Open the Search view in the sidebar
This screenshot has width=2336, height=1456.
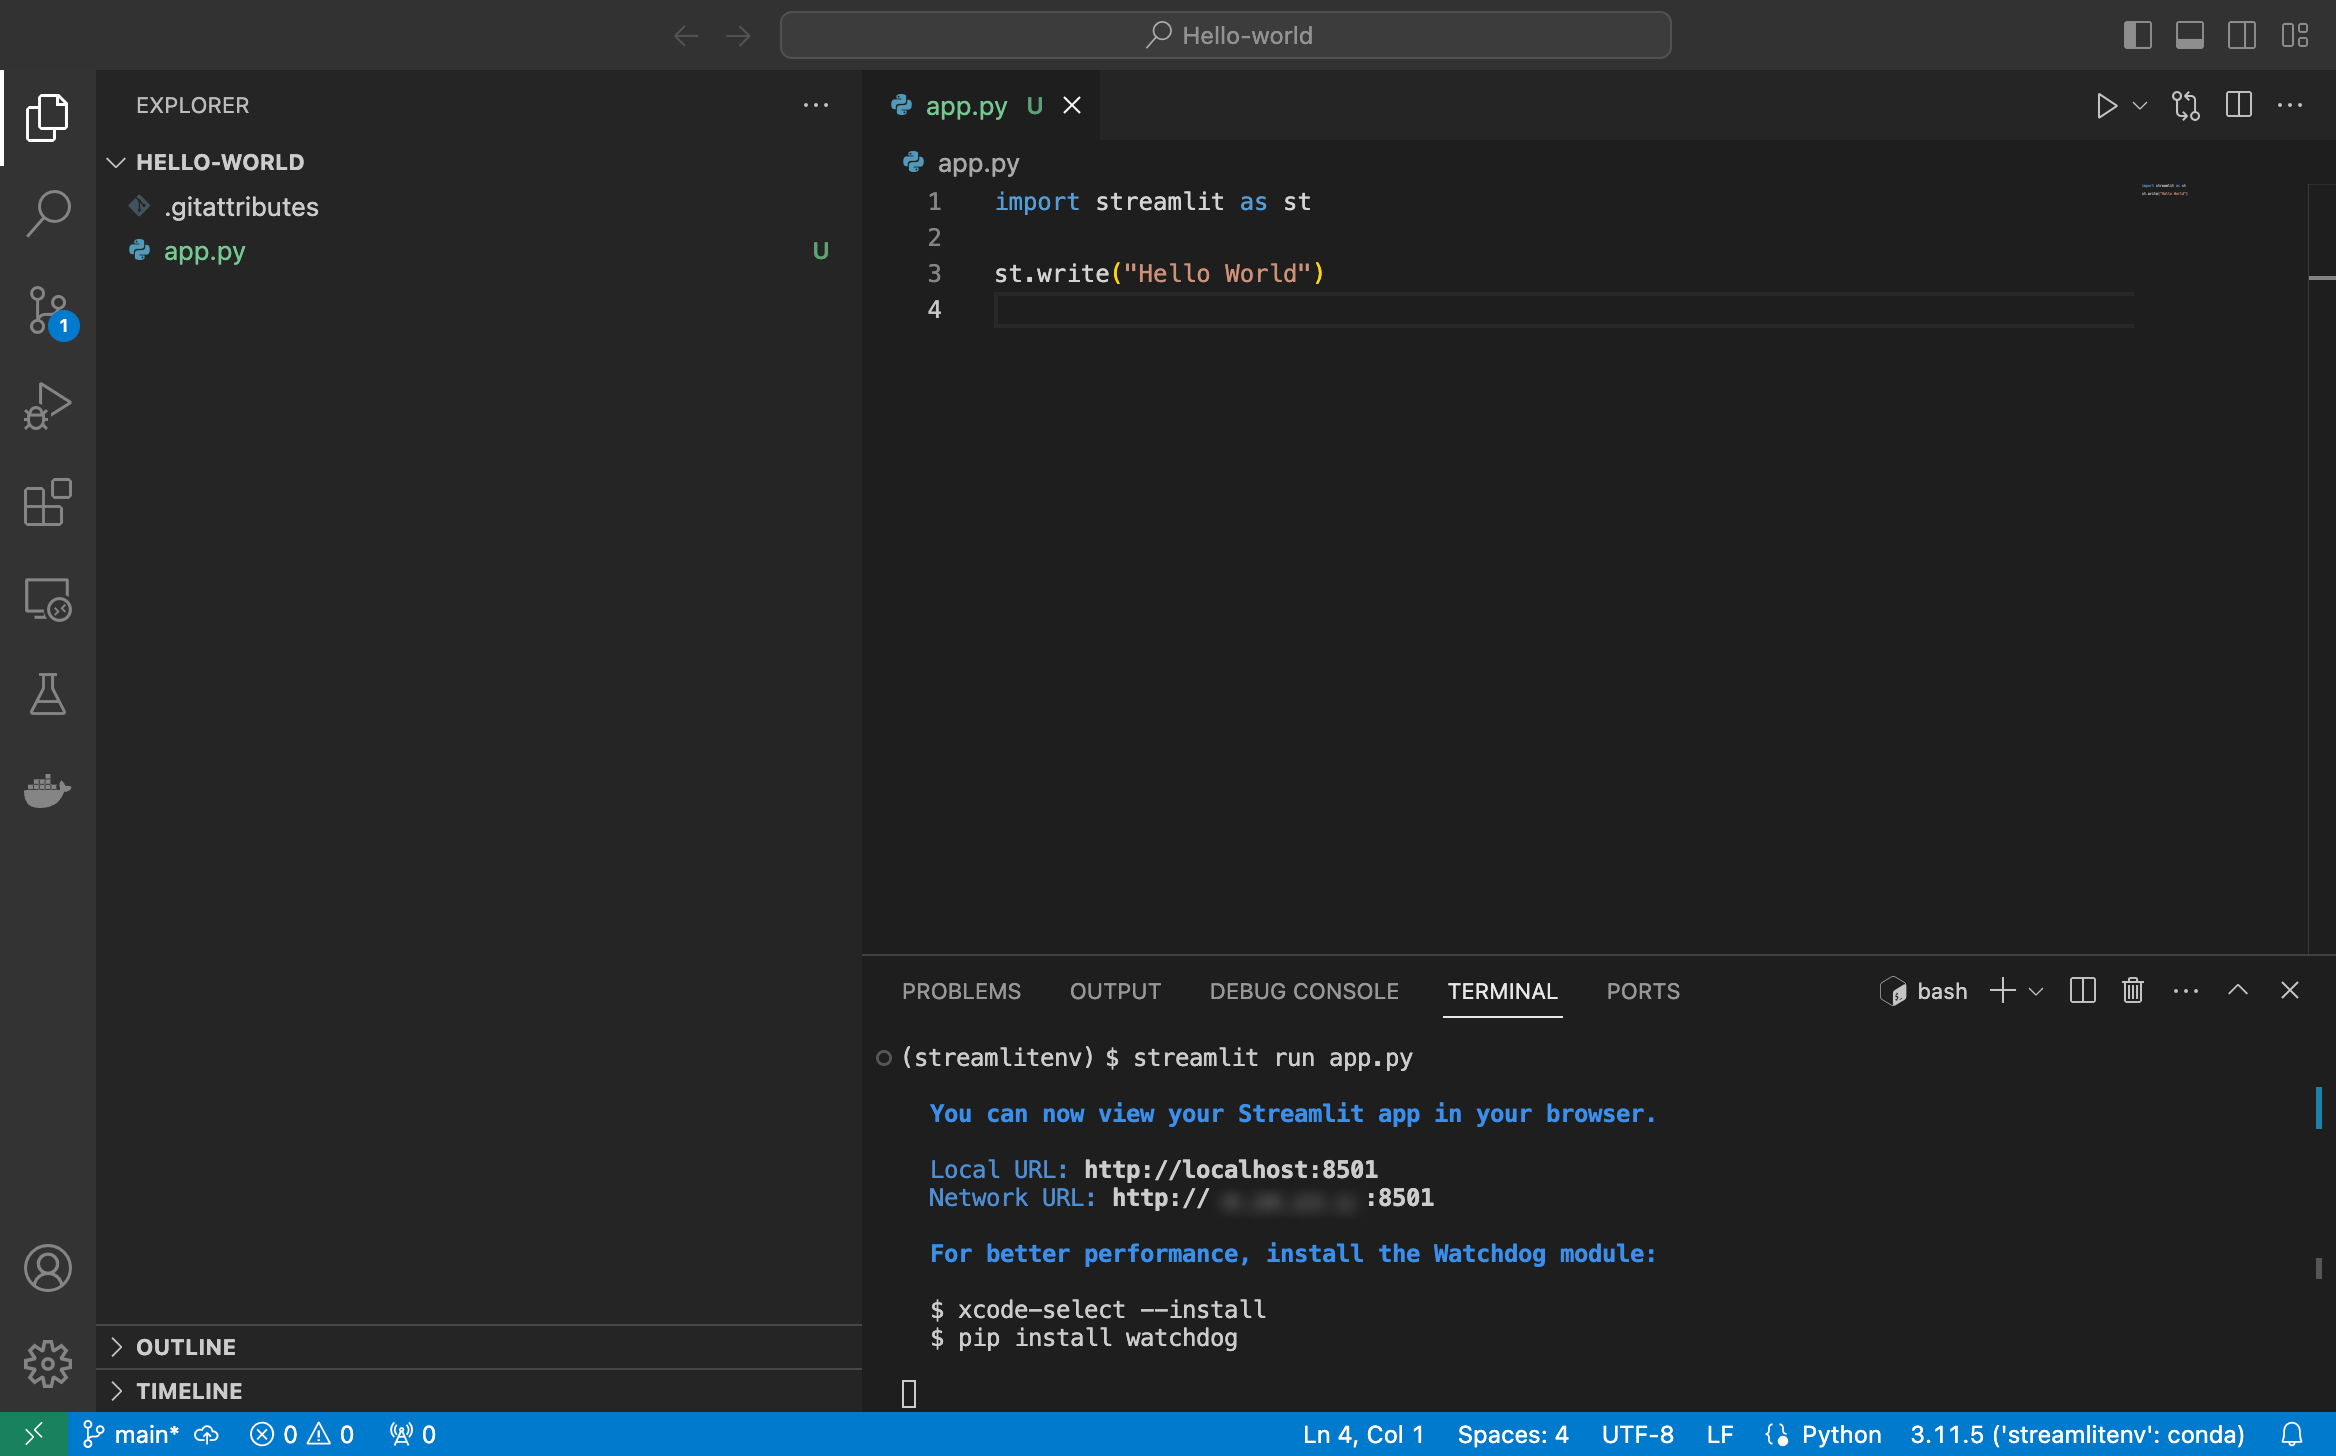coord(47,213)
